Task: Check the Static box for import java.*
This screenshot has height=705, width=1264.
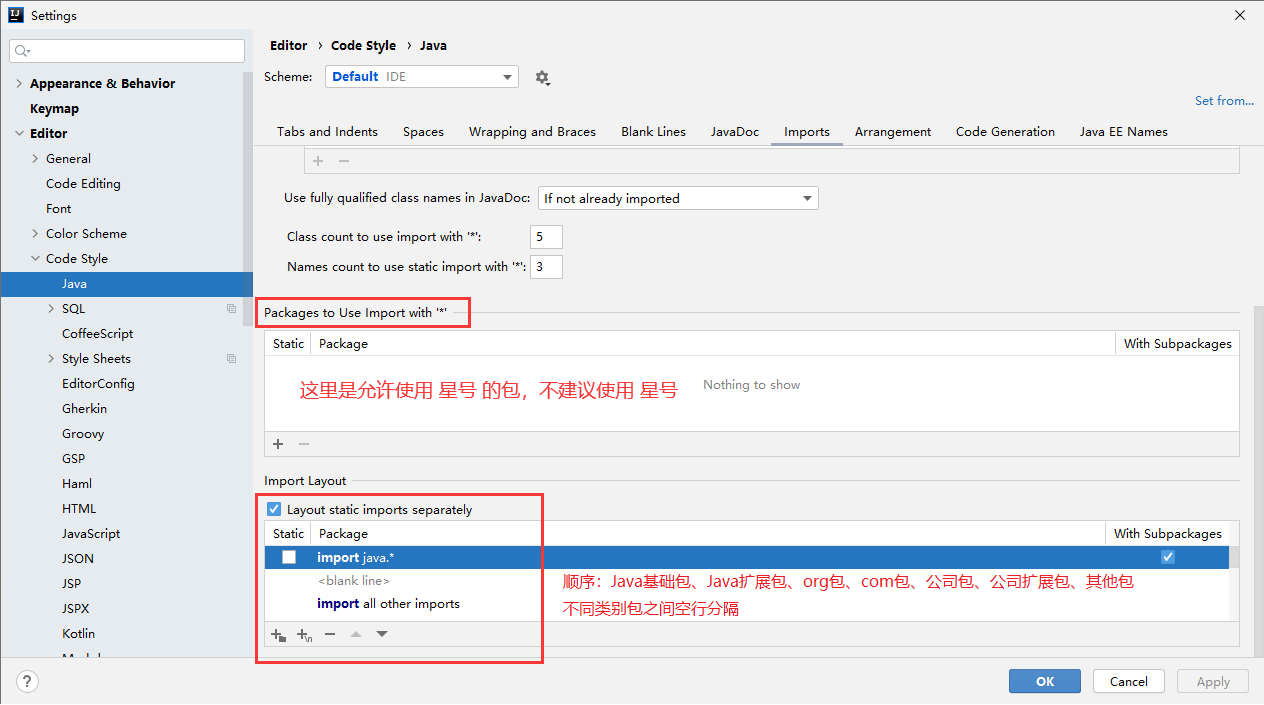Action: 289,557
